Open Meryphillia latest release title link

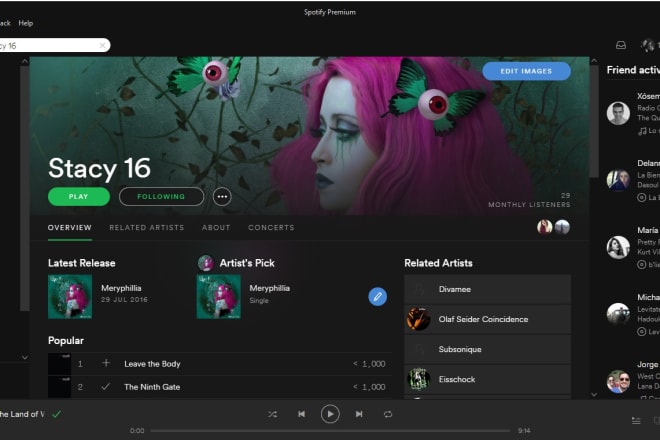pos(121,288)
